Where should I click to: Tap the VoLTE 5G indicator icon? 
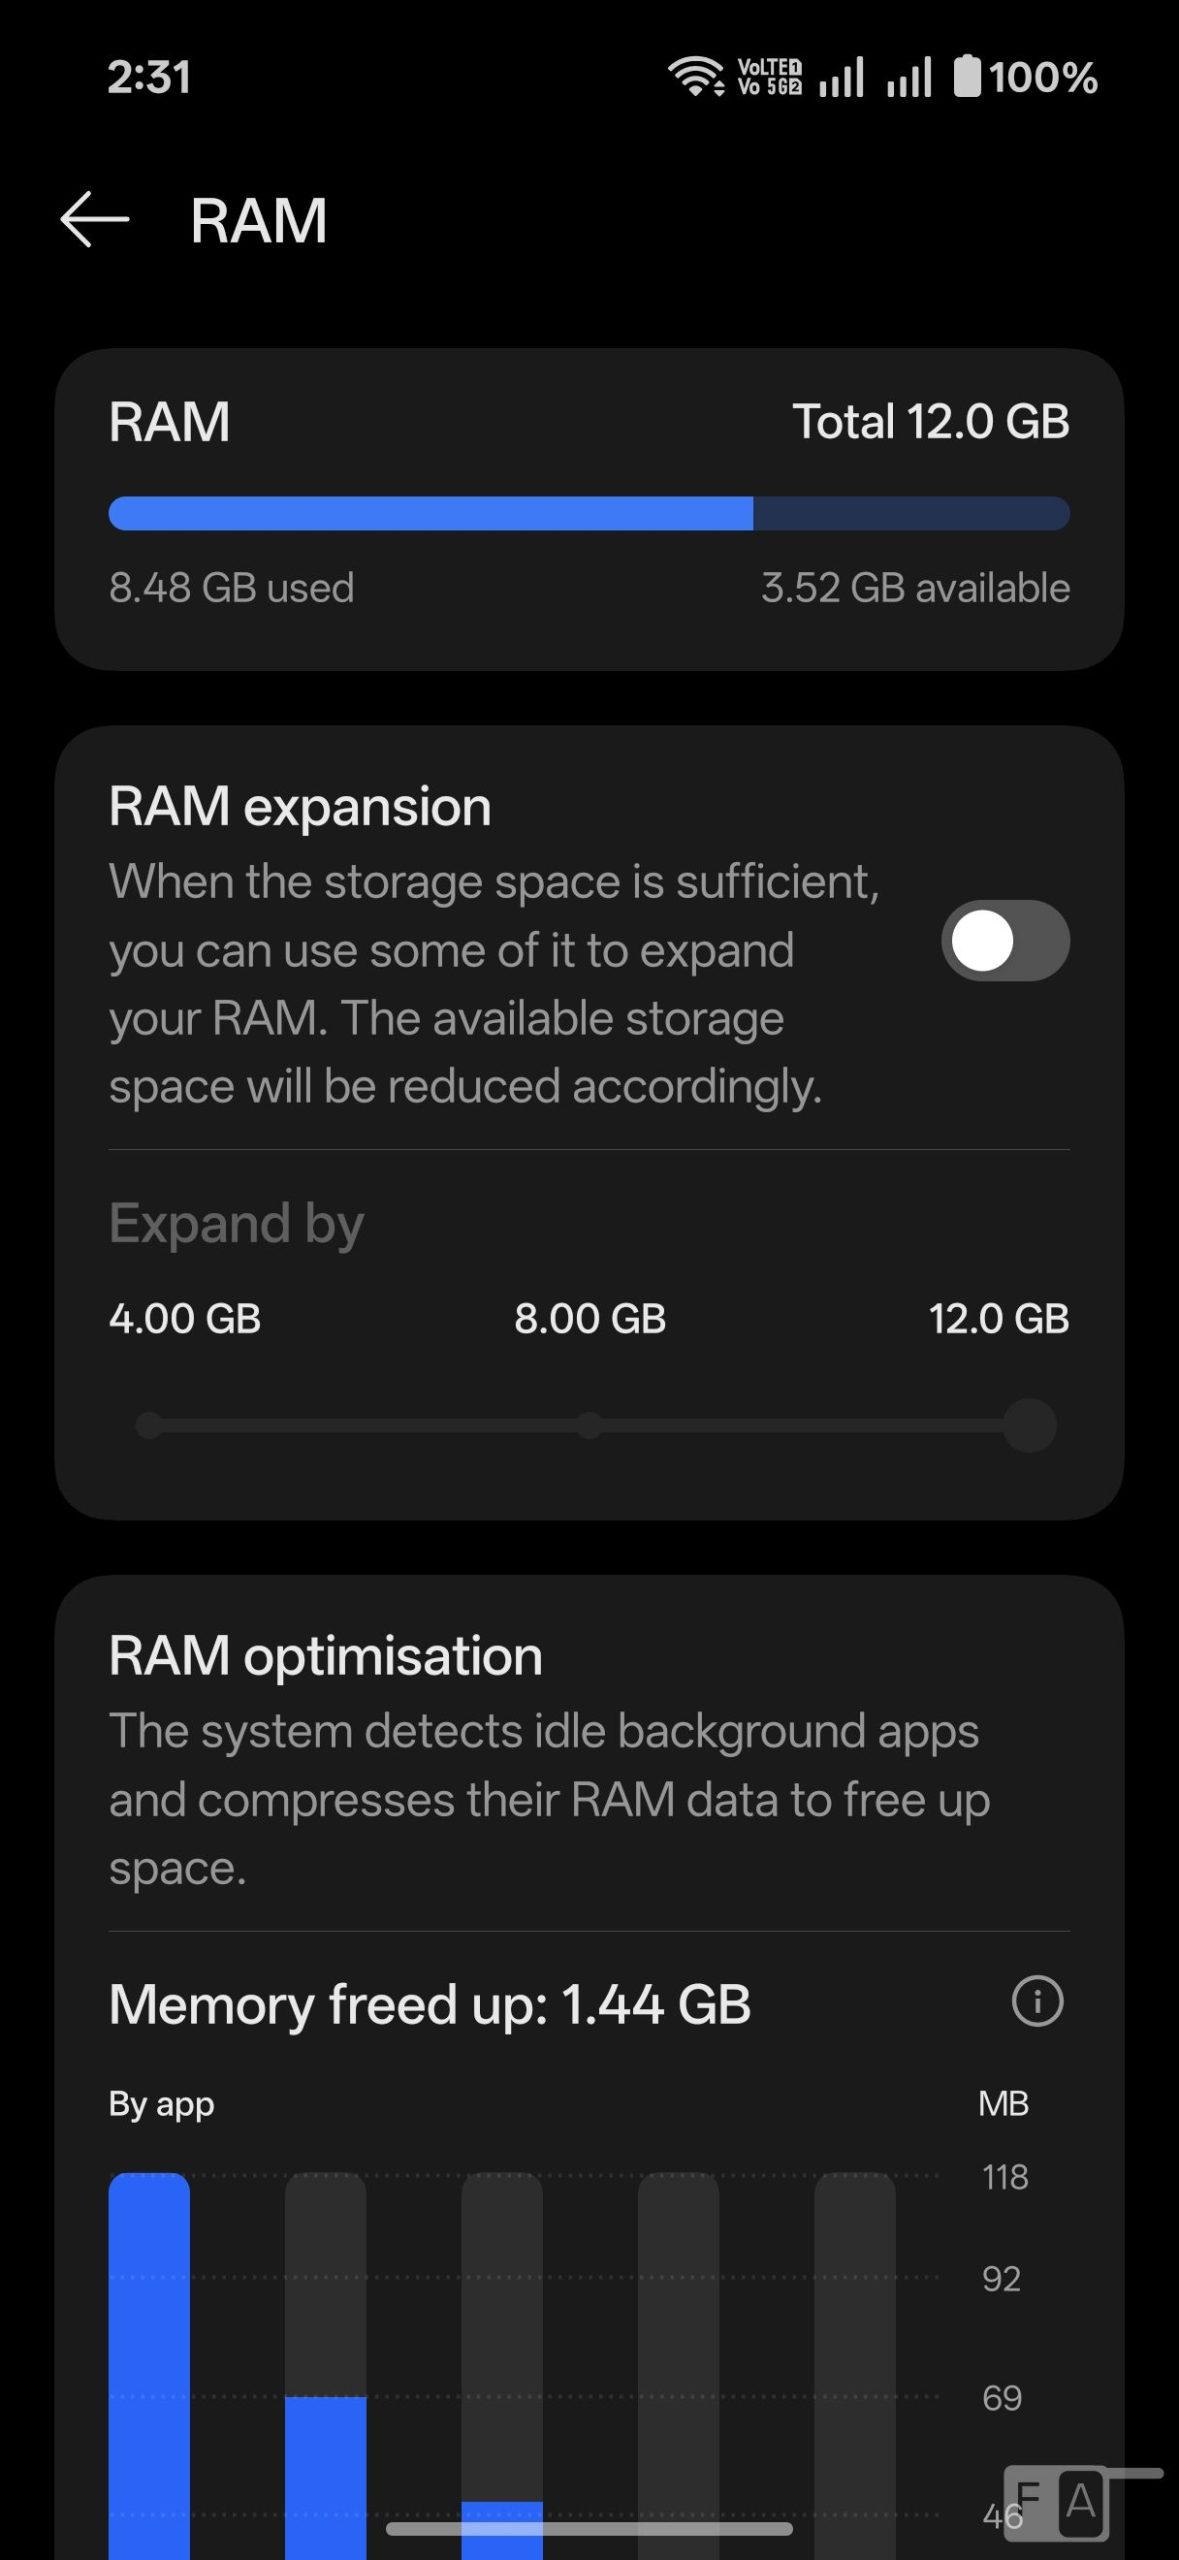pos(769,76)
